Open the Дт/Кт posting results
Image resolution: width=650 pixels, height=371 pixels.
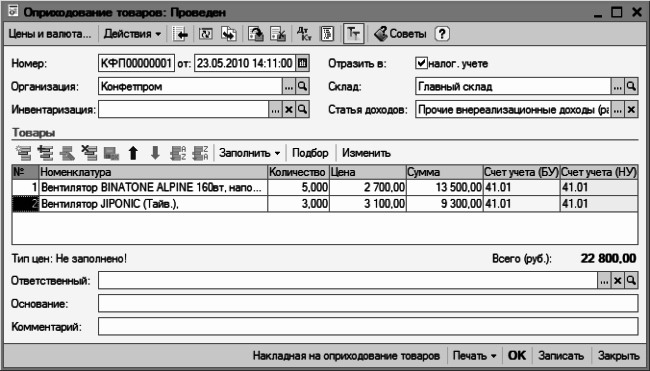304,34
